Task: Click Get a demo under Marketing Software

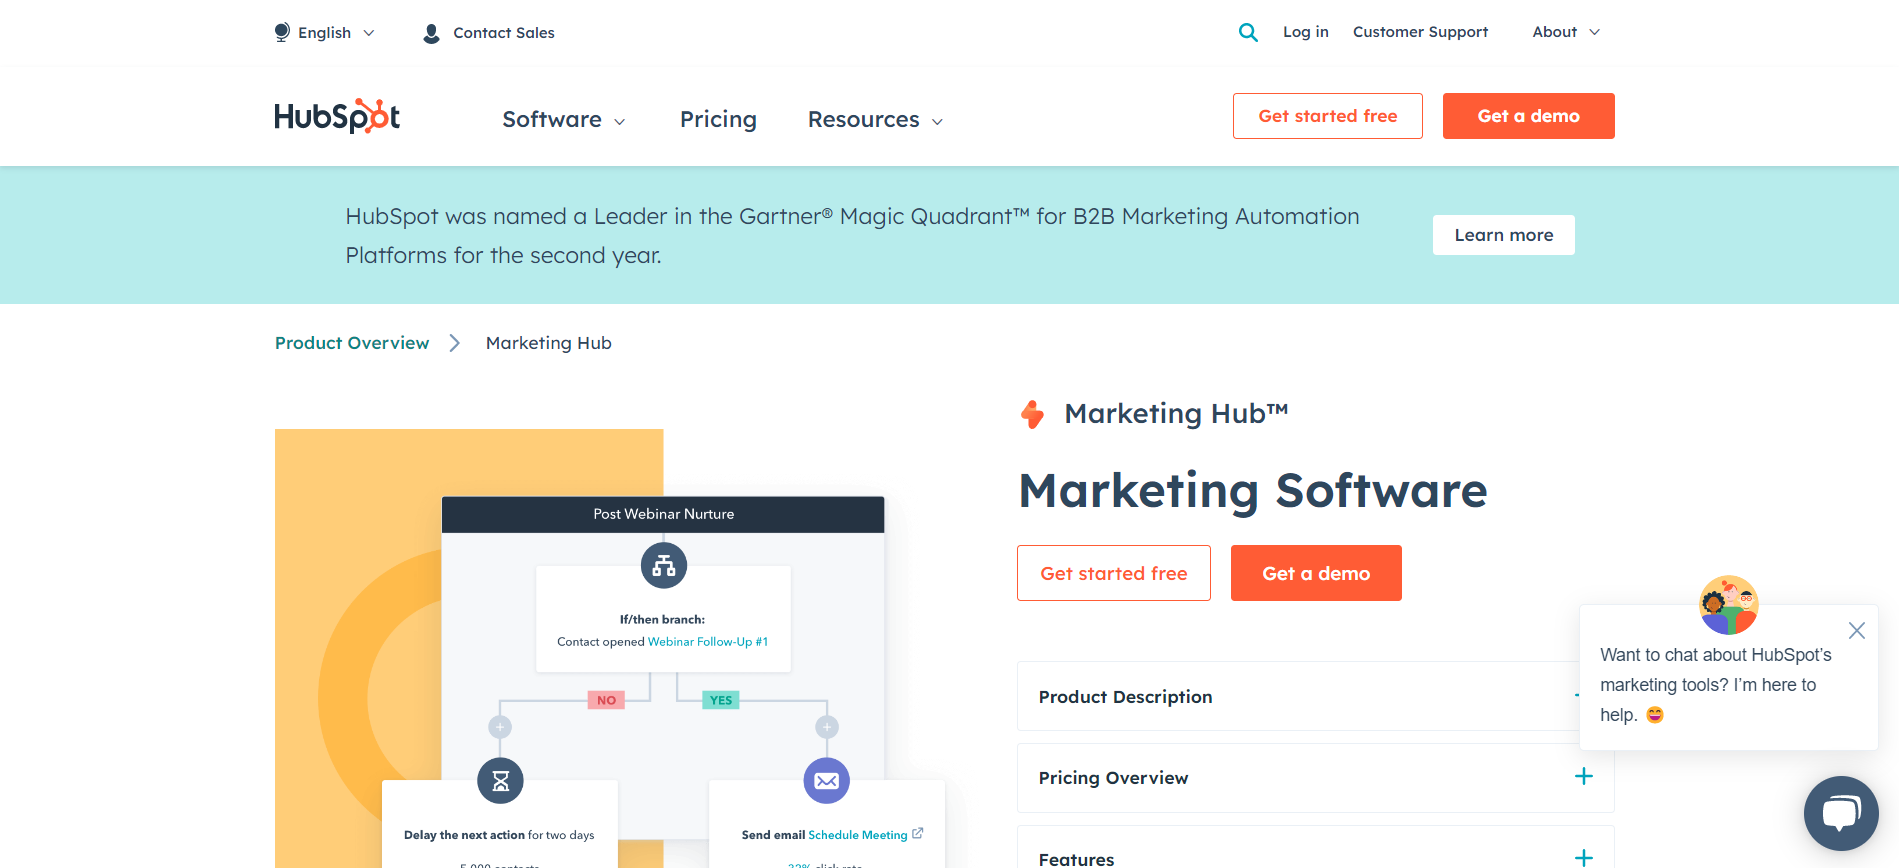Action: tap(1316, 573)
